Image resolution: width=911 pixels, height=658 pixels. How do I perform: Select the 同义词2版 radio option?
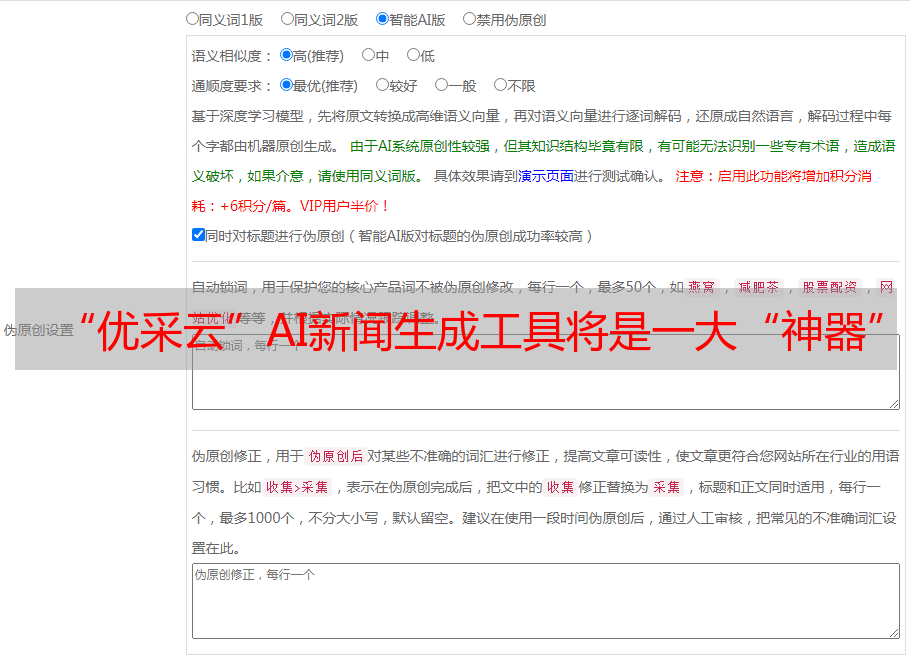(287, 19)
